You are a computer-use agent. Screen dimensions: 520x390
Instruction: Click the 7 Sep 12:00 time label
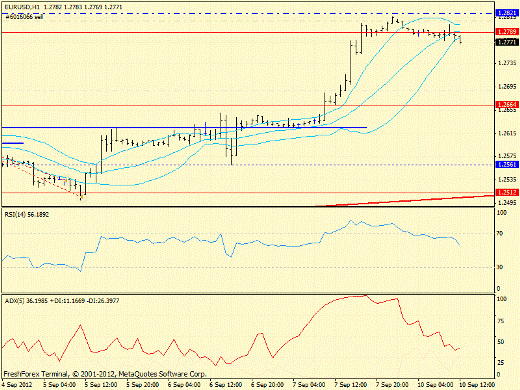point(351,385)
